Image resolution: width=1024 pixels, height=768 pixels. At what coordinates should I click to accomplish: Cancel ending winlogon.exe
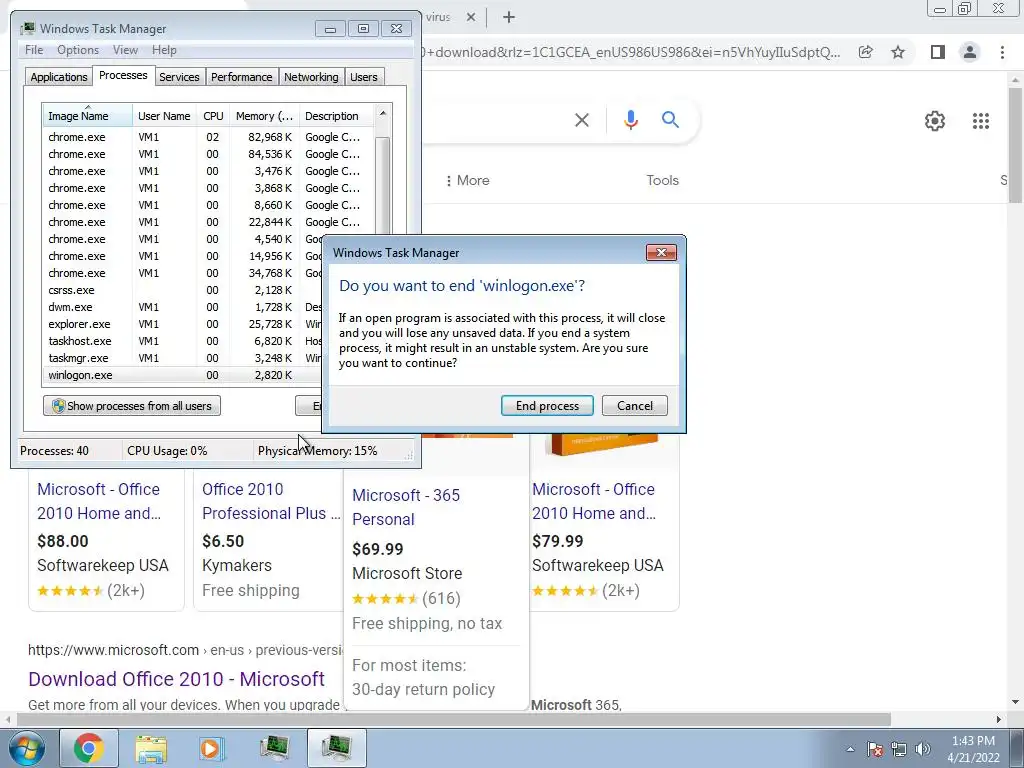point(634,406)
